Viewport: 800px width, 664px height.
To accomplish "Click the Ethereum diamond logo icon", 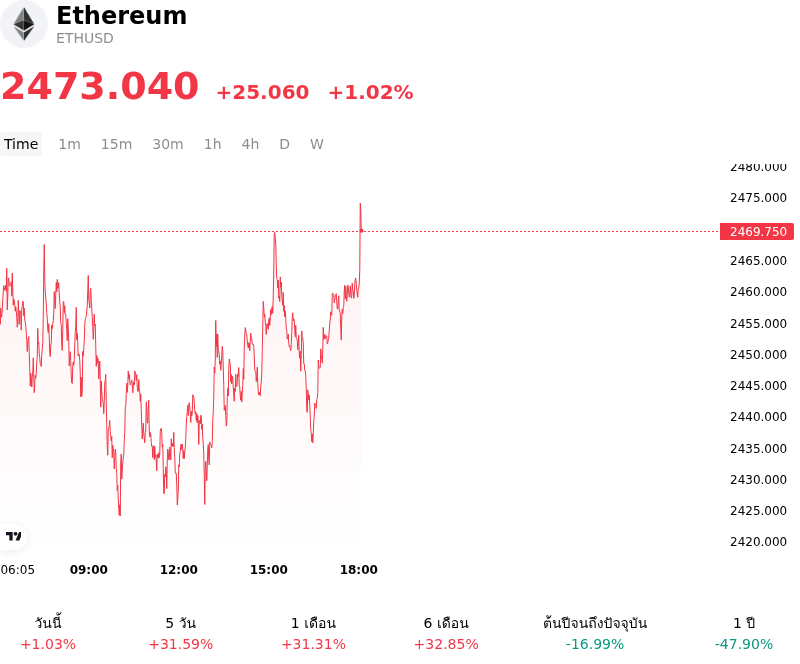I will click(23, 24).
